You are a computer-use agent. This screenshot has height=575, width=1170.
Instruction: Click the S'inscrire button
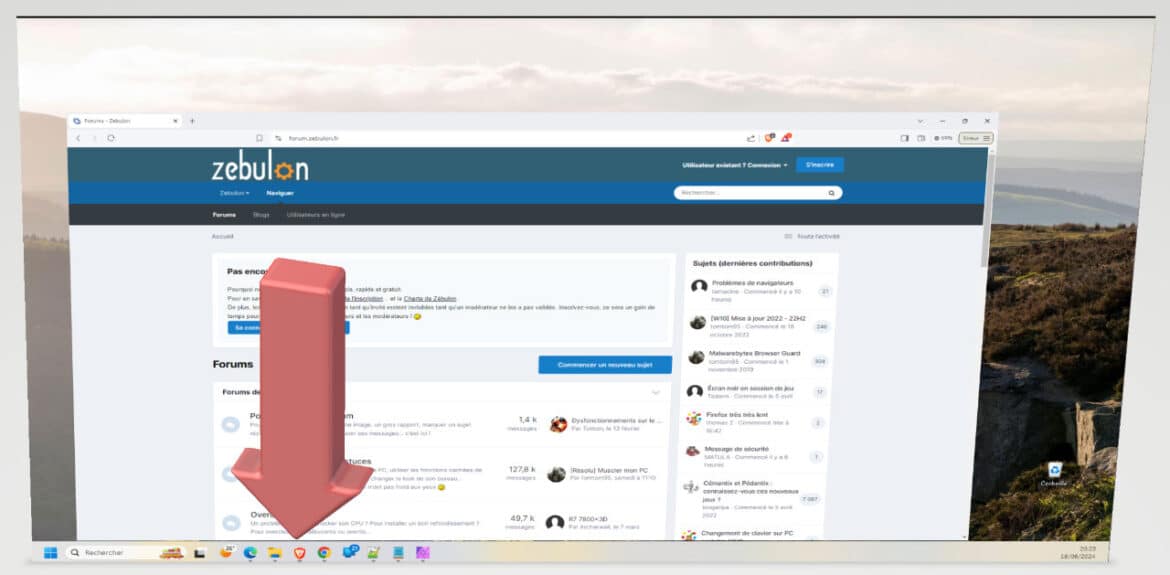(x=819, y=165)
